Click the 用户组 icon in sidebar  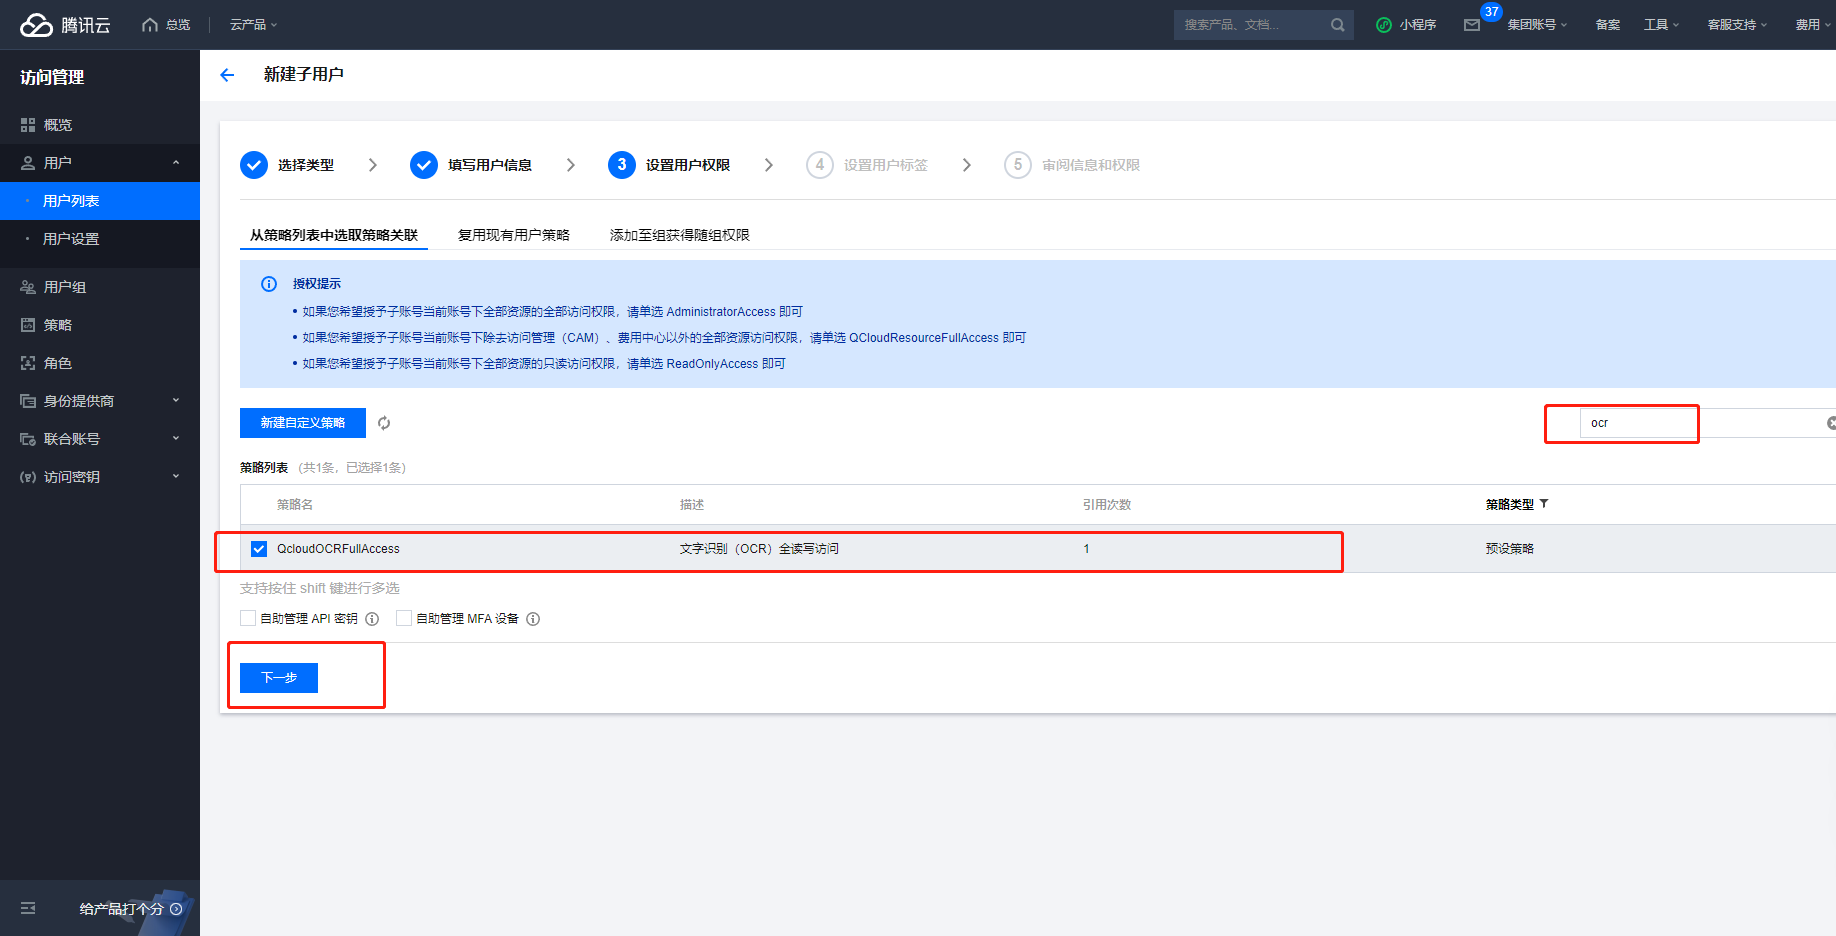(28, 287)
